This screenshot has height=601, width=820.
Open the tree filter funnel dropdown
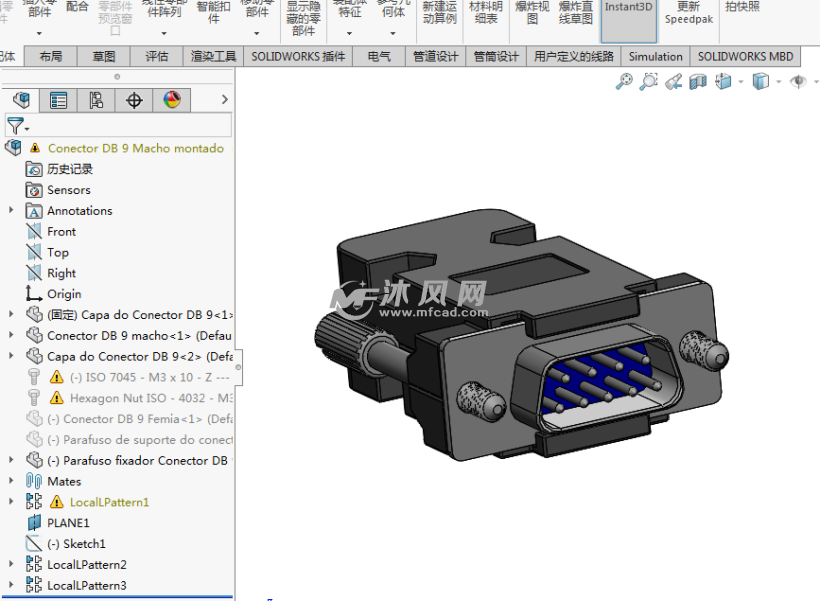point(18,126)
